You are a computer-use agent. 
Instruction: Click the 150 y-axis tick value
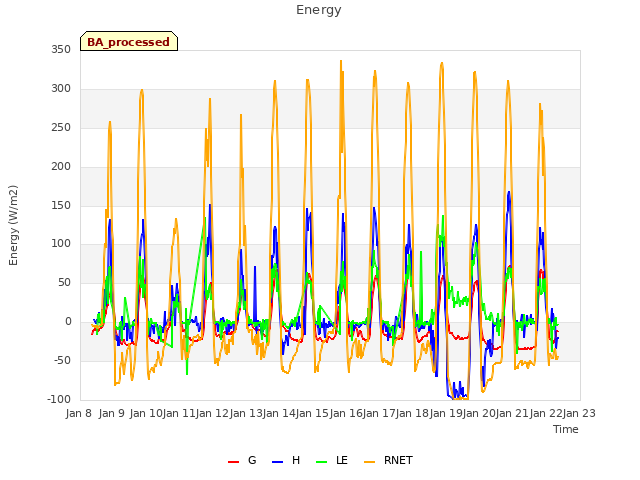coord(61,205)
